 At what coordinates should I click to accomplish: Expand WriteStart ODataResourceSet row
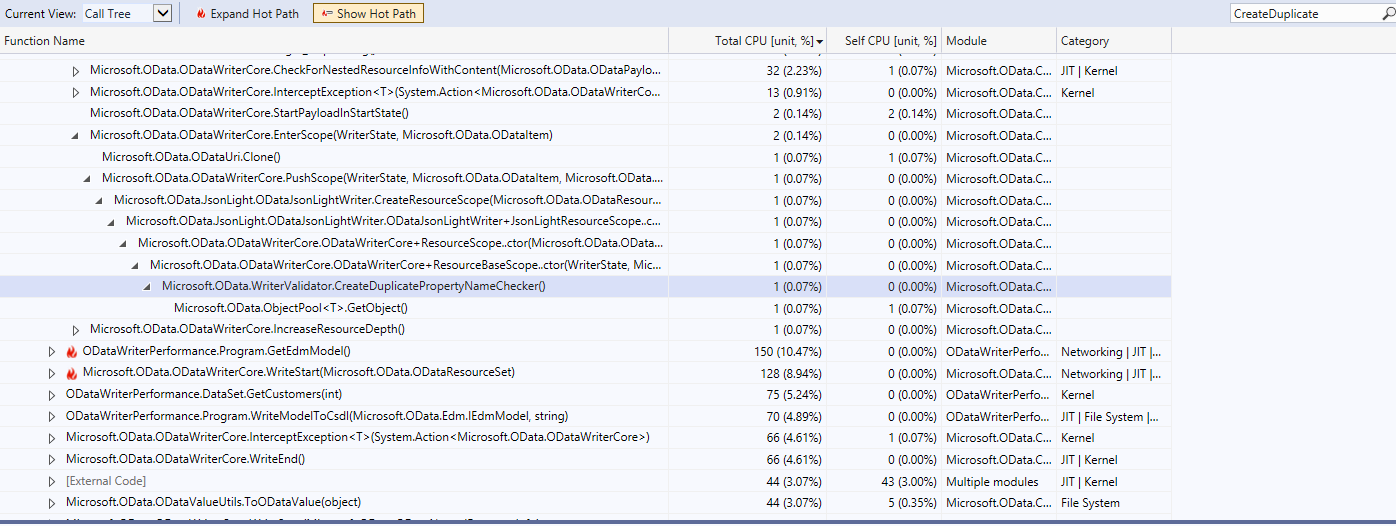pyautogui.click(x=52, y=373)
